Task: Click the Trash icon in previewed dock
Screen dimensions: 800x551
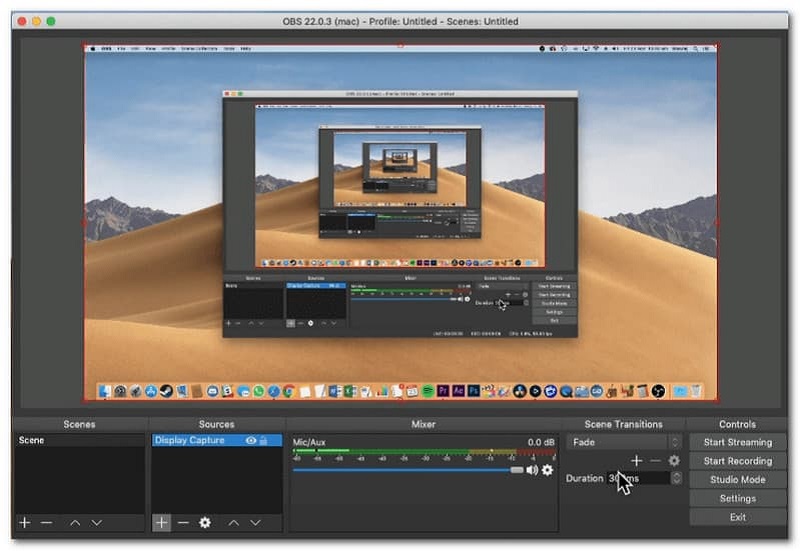Action: [x=695, y=391]
